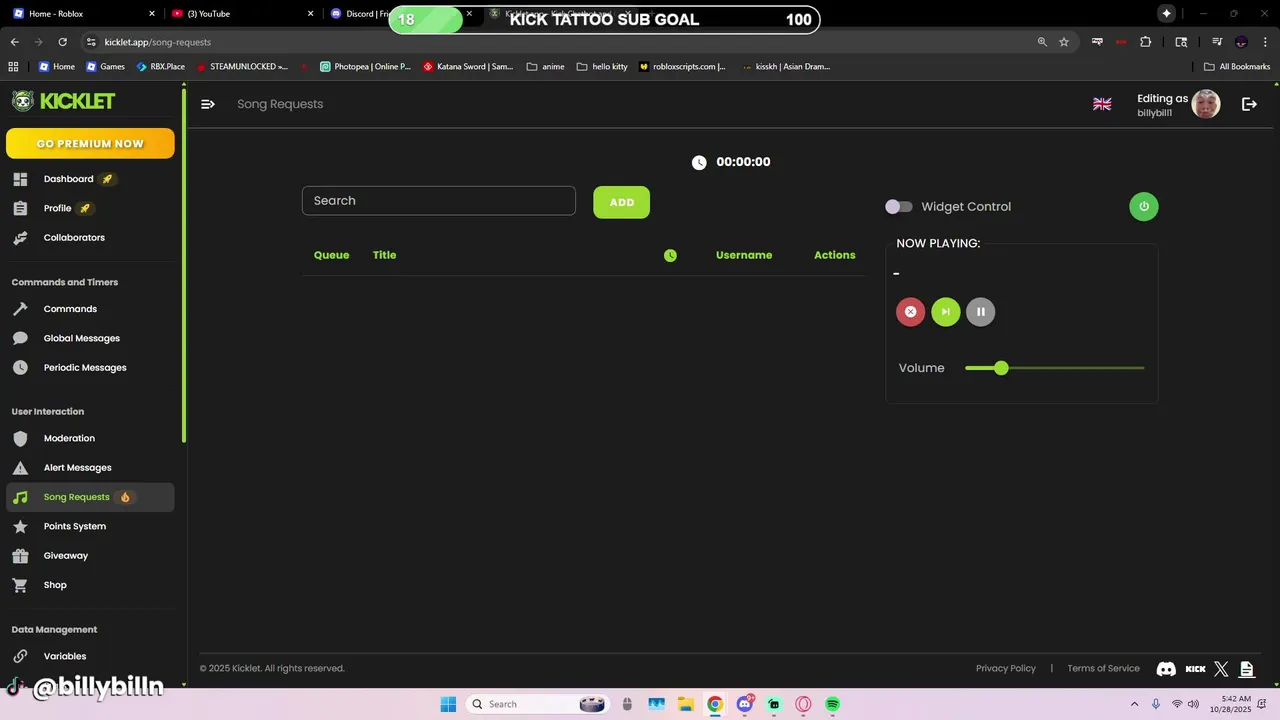Open Periodic Messages
Screen dimensions: 1280x720
[x=85, y=368]
